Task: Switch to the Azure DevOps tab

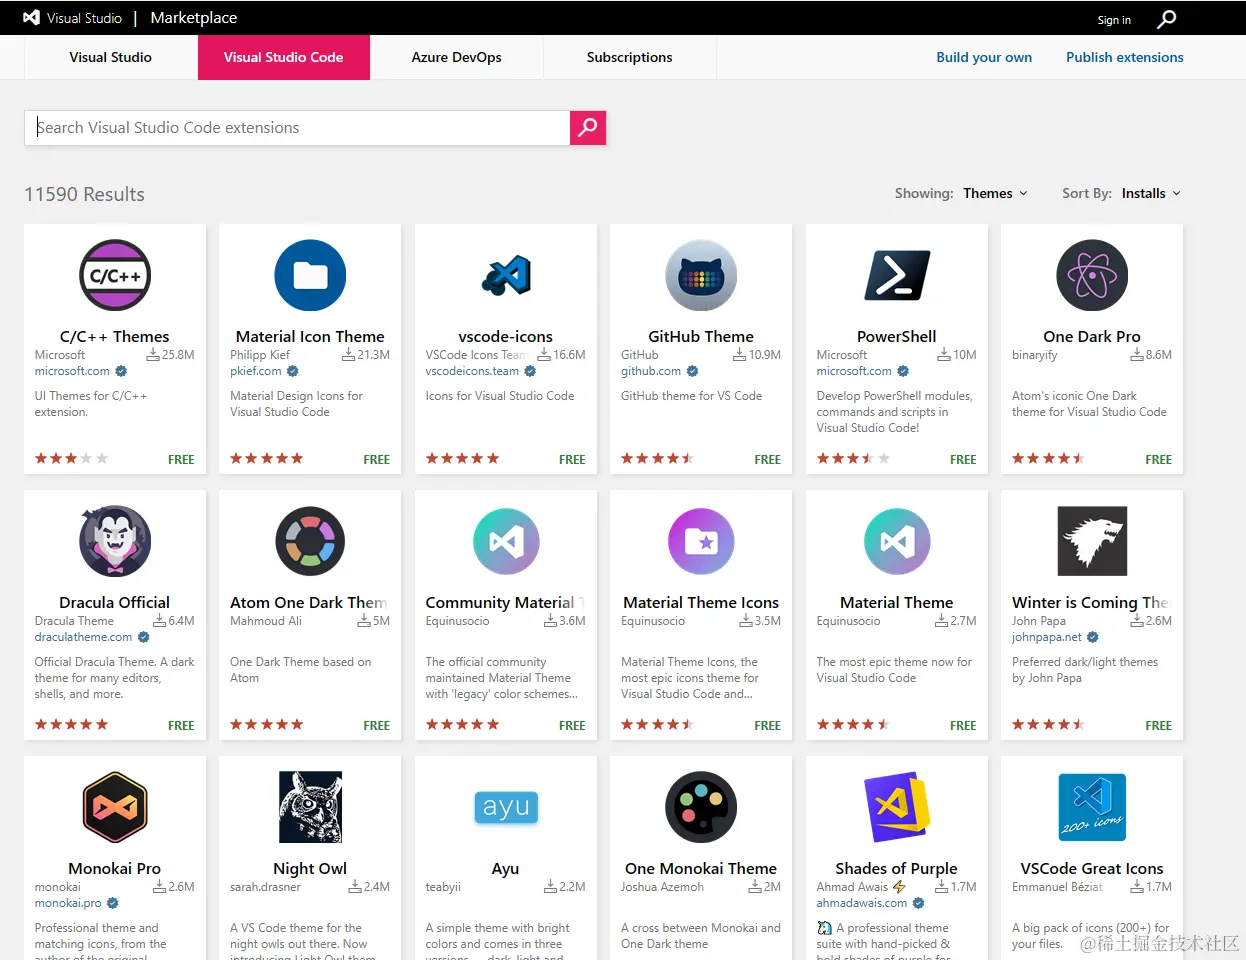Action: 457,57
